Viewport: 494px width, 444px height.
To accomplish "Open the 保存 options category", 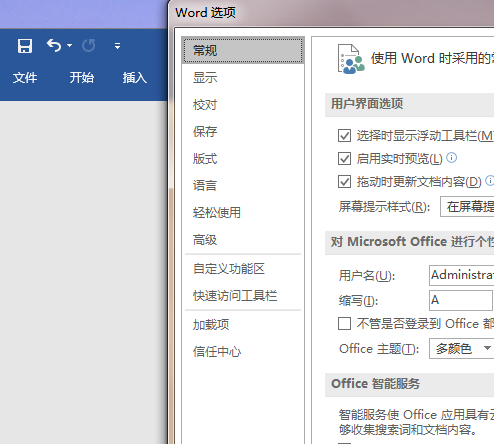I will pyautogui.click(x=243, y=132).
